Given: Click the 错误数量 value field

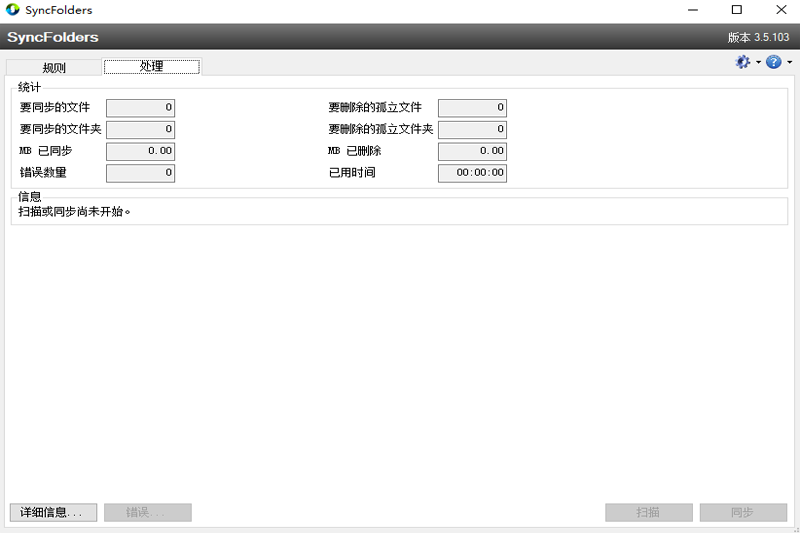Looking at the screenshot, I should tap(140, 173).
